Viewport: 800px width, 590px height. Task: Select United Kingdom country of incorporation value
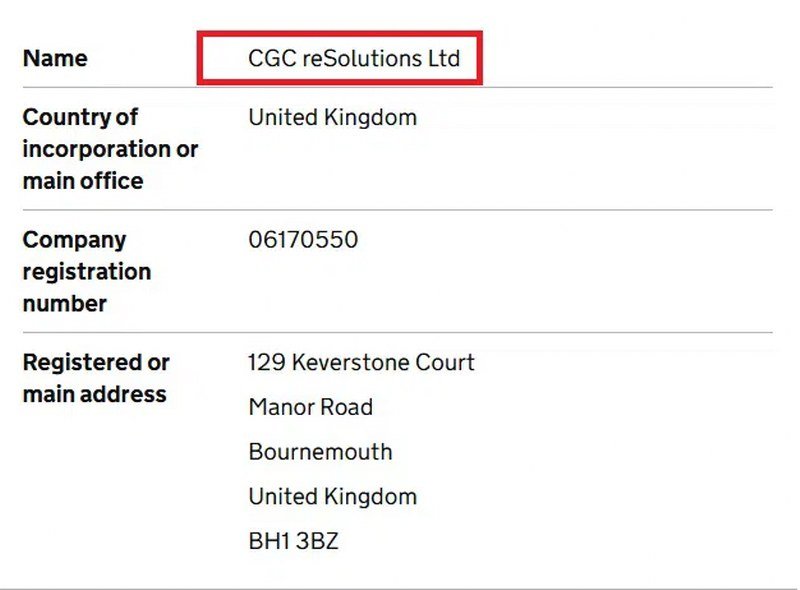[x=332, y=117]
